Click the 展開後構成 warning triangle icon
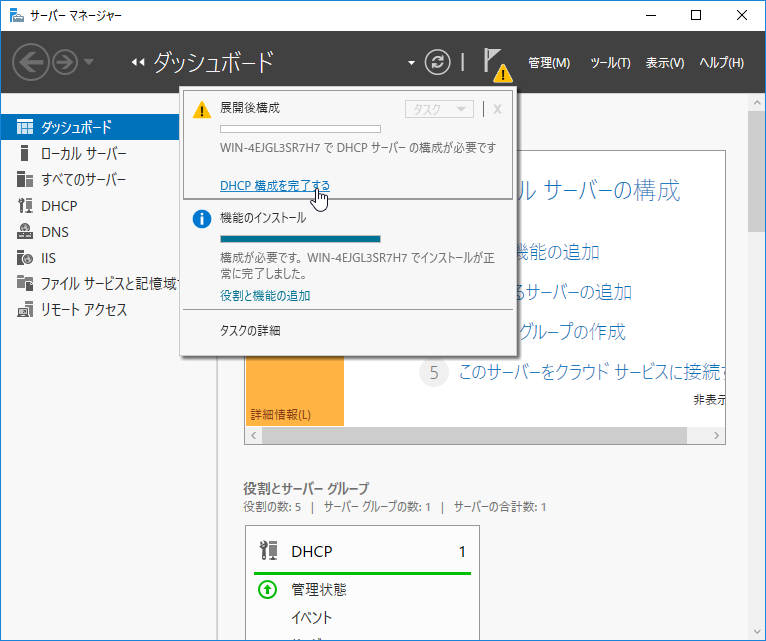 click(x=202, y=110)
